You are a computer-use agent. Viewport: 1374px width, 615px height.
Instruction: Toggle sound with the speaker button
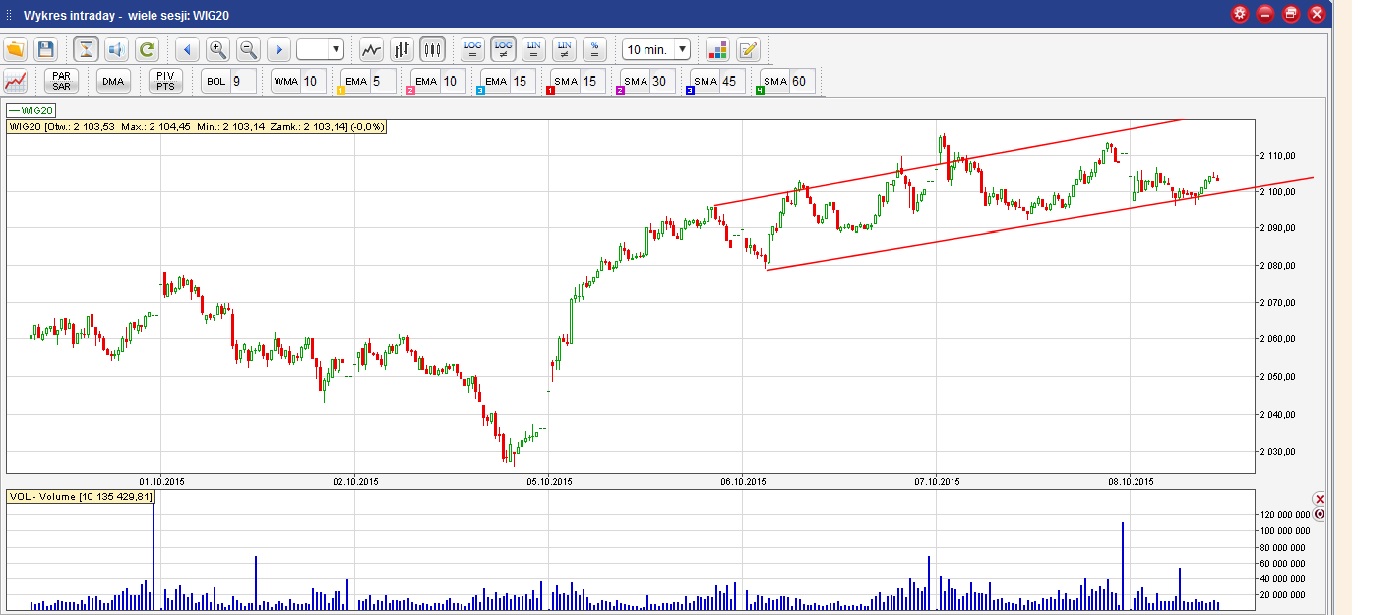[x=116, y=49]
